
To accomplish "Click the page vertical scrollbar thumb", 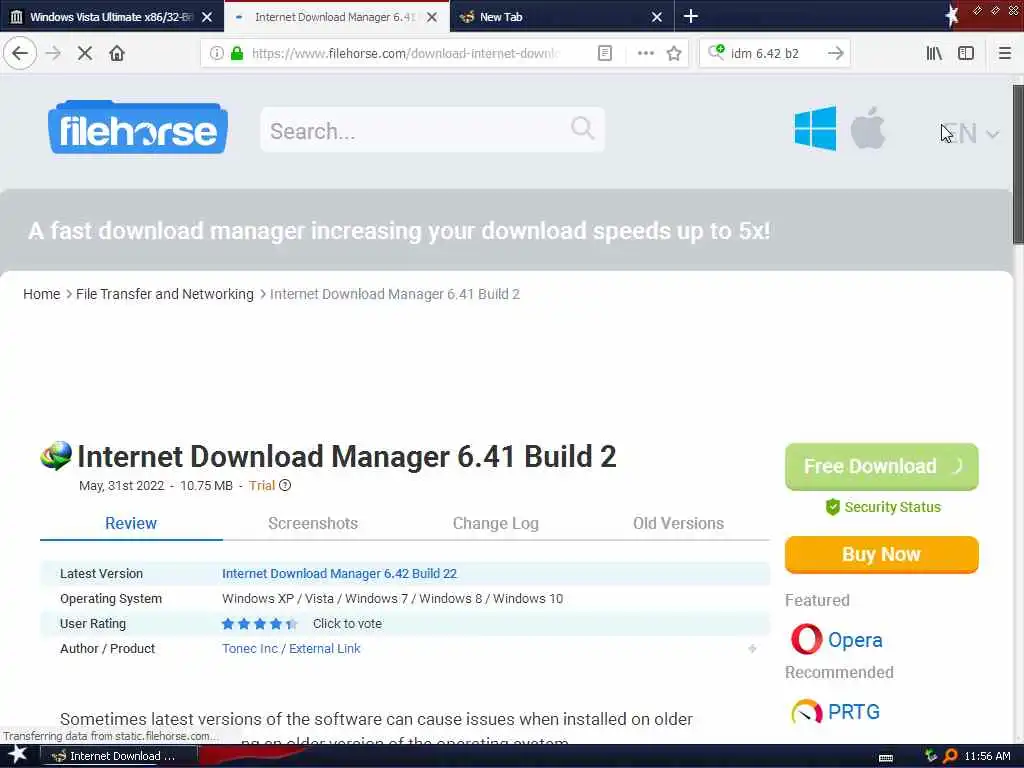I will (x=1017, y=164).
